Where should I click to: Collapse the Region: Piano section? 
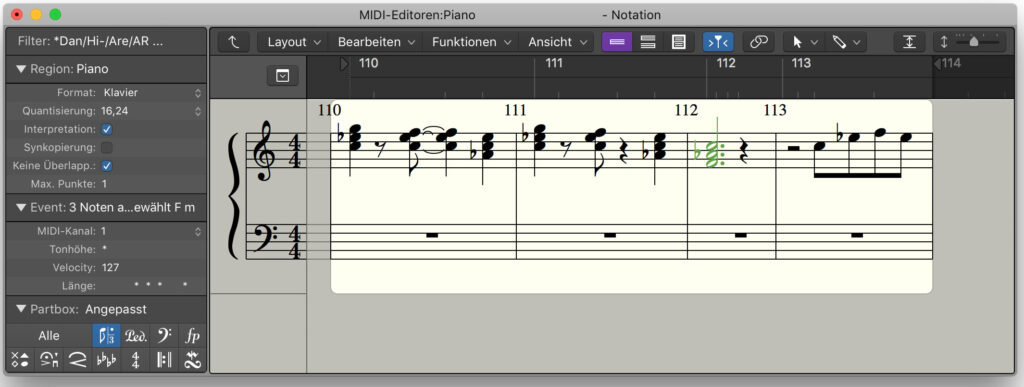click(21, 69)
